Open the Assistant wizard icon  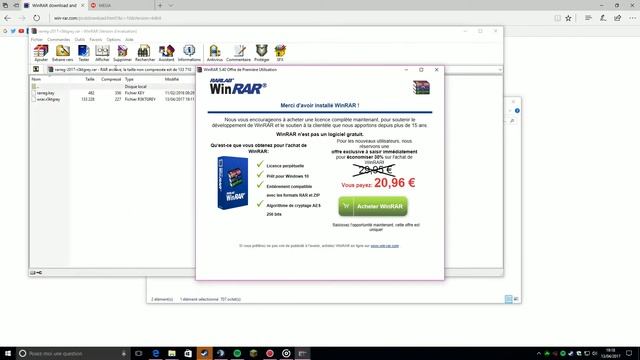(x=167, y=53)
